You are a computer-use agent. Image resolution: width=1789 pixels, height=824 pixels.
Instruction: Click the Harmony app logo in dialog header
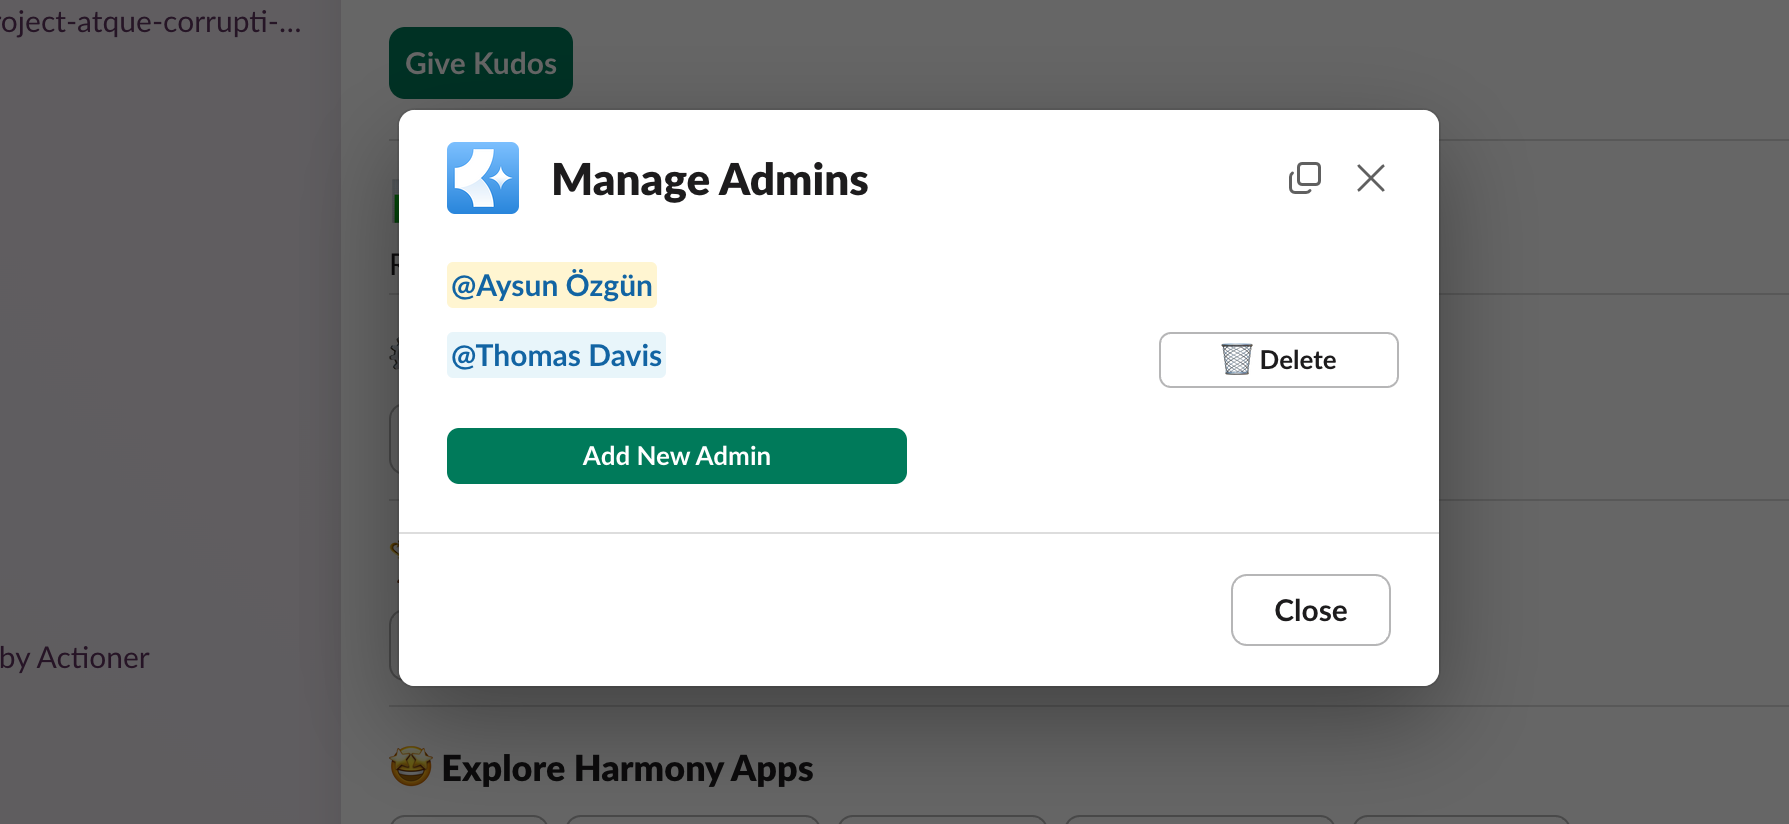click(x=483, y=178)
